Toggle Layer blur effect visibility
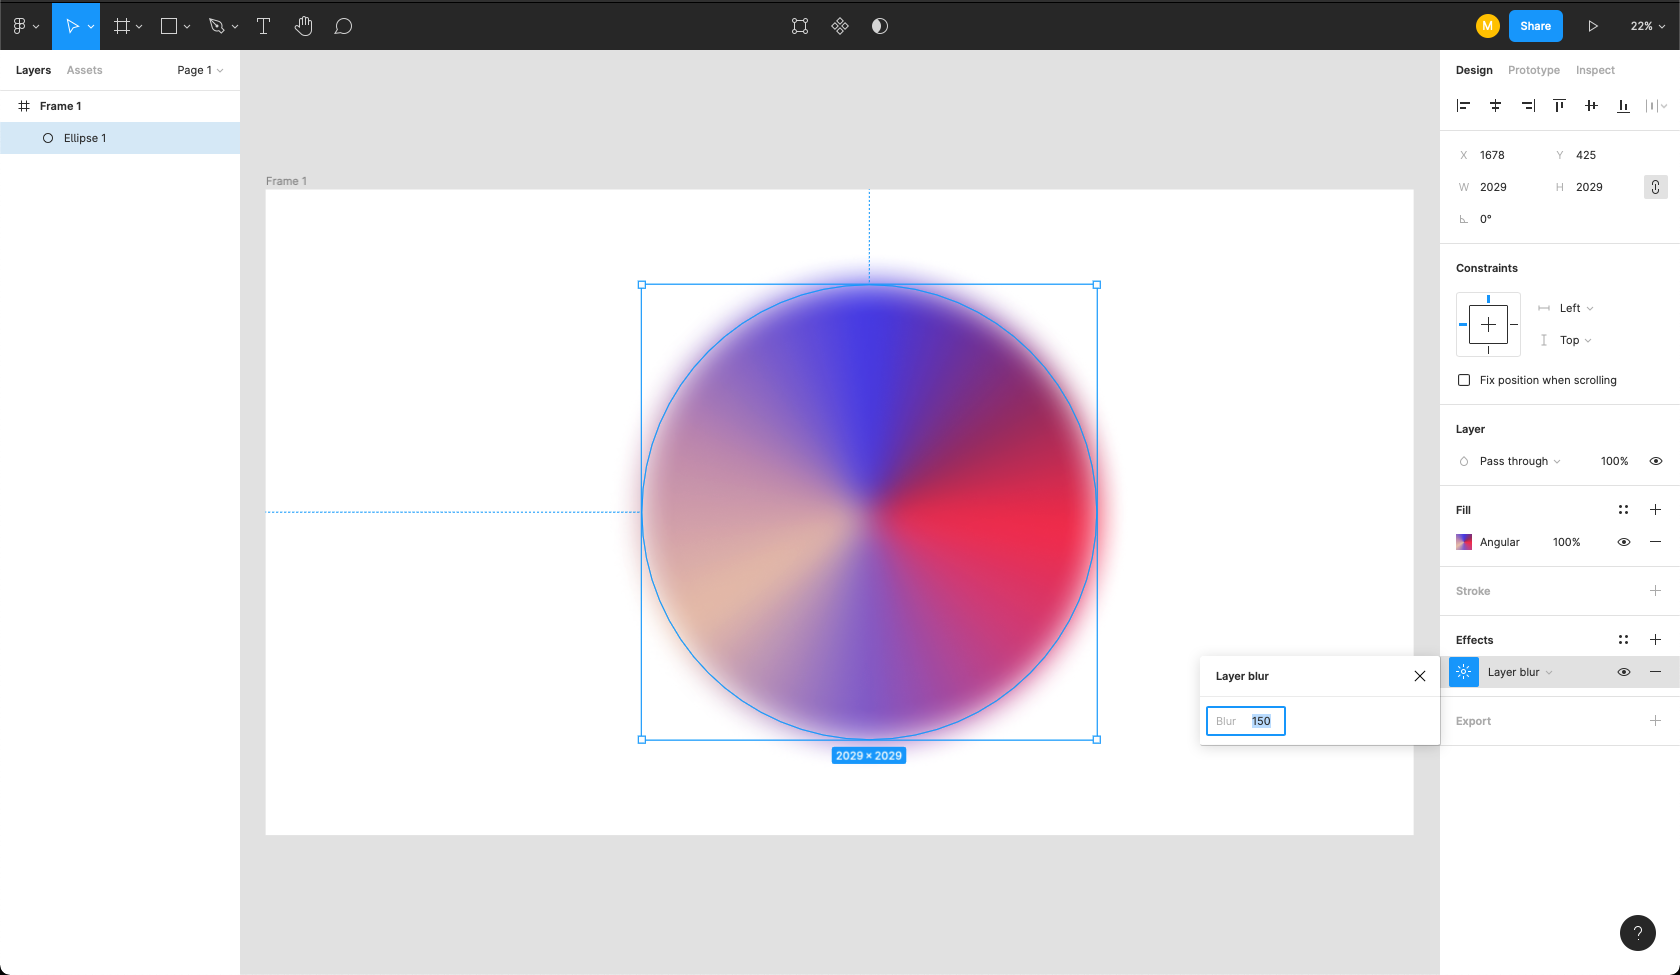This screenshot has width=1680, height=975. (x=1624, y=672)
